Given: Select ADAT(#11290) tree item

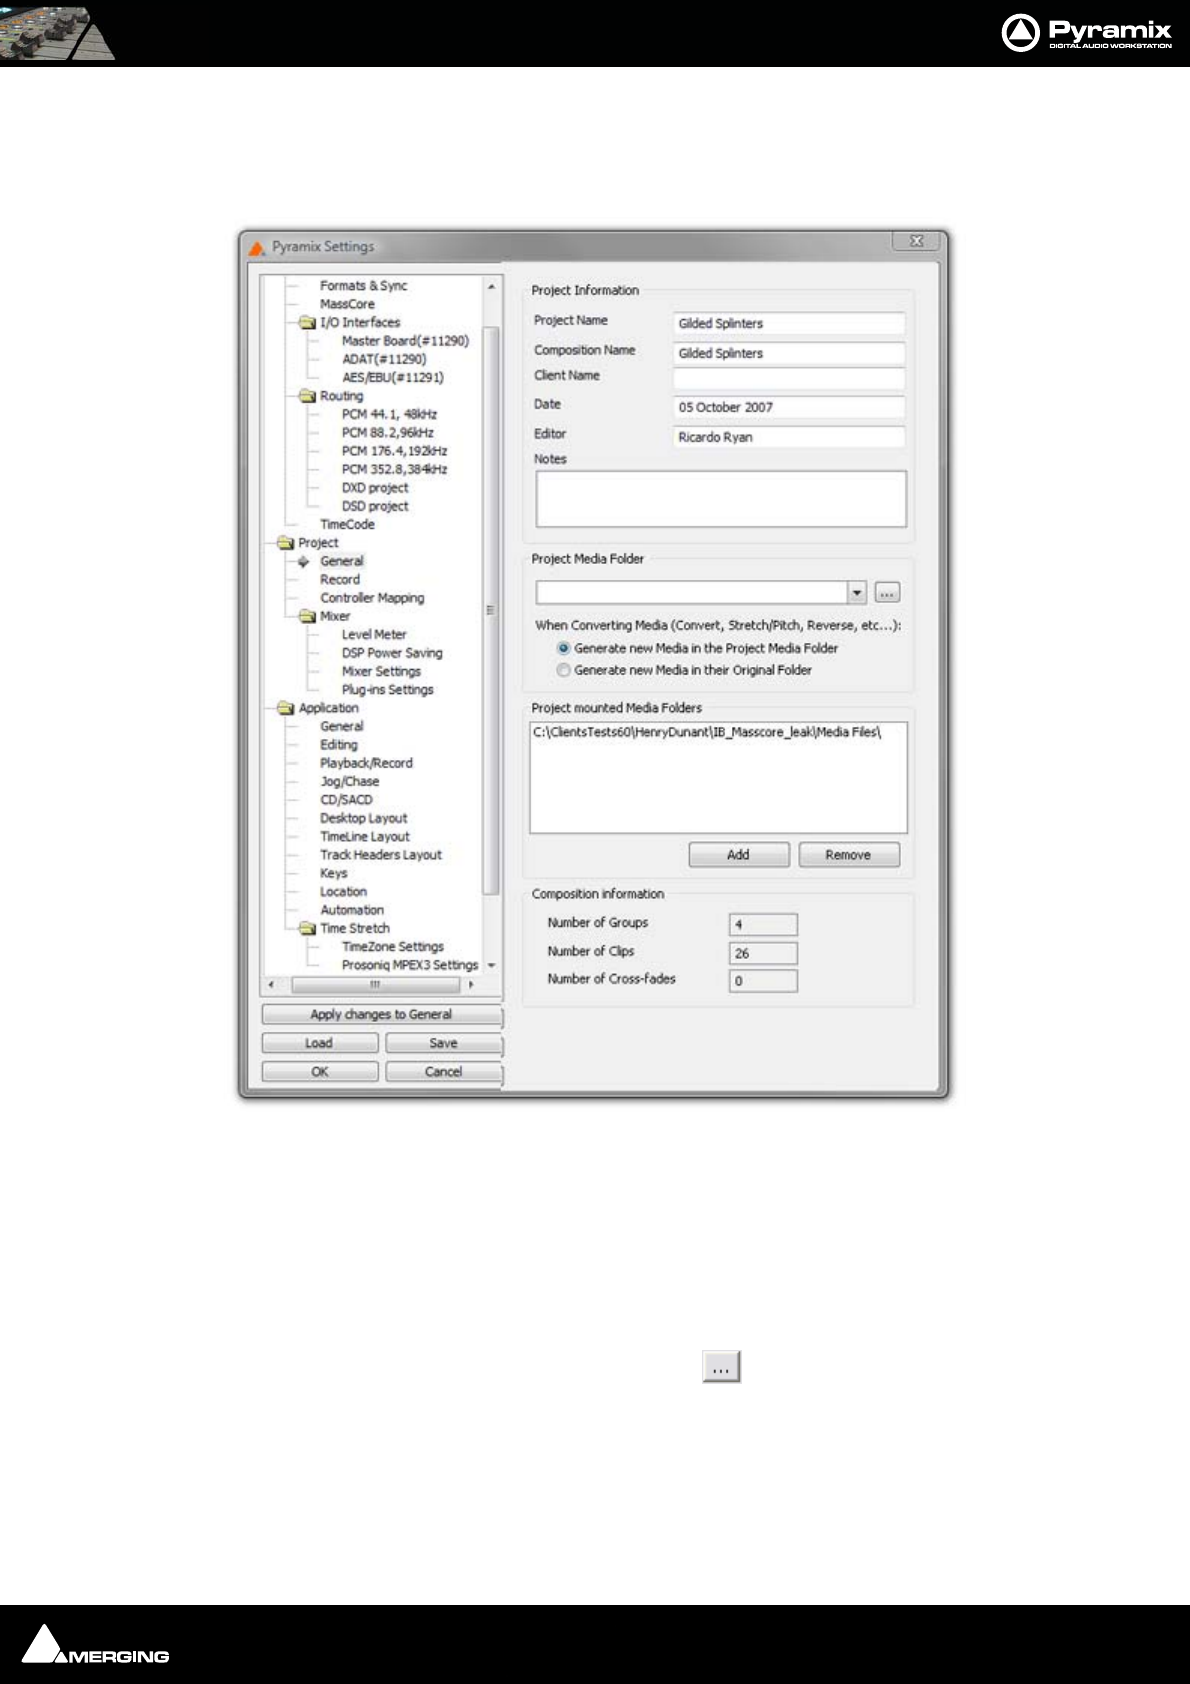Looking at the screenshot, I should [x=384, y=359].
